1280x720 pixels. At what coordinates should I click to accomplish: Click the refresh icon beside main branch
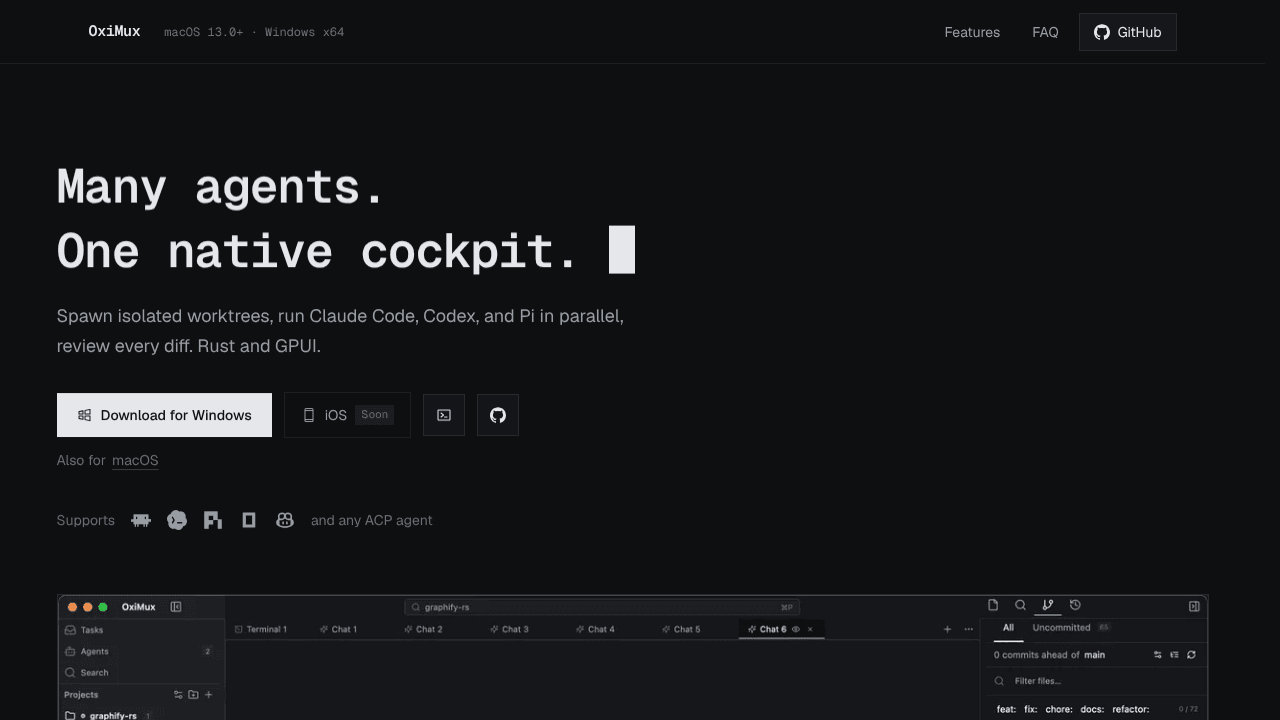point(1191,655)
